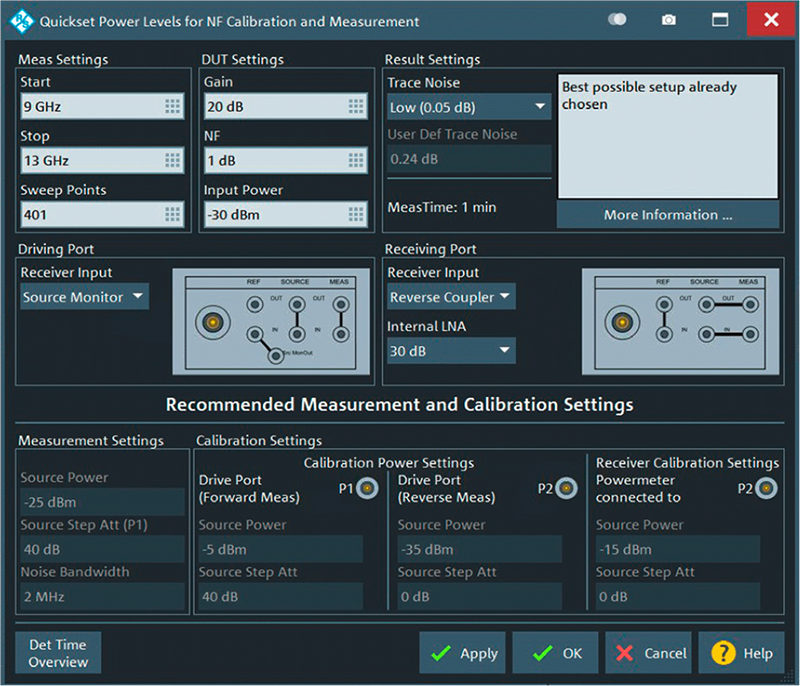Click the Help button
800x686 pixels.
(741, 653)
